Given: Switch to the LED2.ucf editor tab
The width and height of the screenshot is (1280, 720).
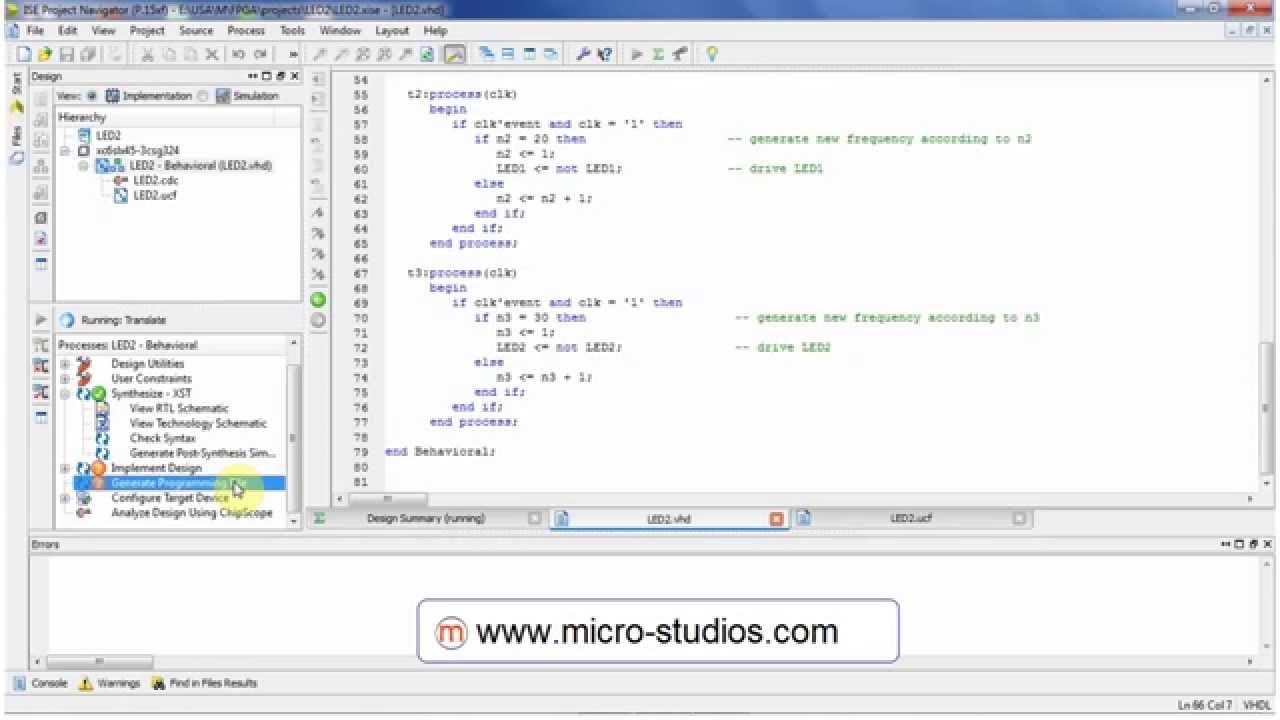Looking at the screenshot, I should (910, 519).
